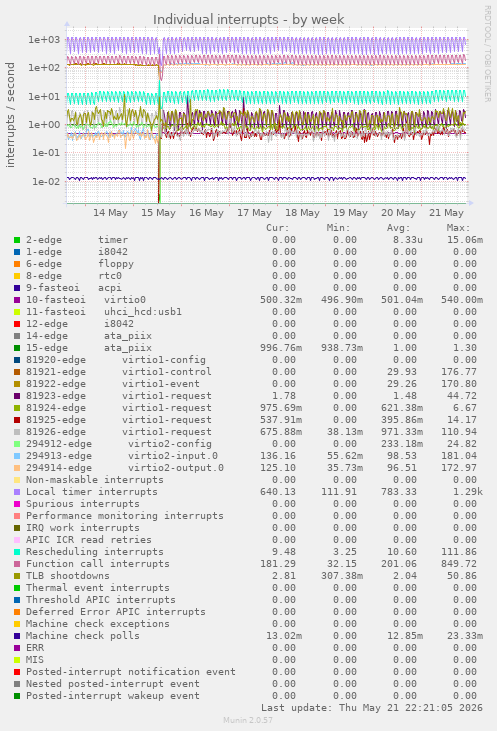This screenshot has width=497, height=731.
Task: Click the orange 6-edge floppy swatch
Action: [17, 264]
